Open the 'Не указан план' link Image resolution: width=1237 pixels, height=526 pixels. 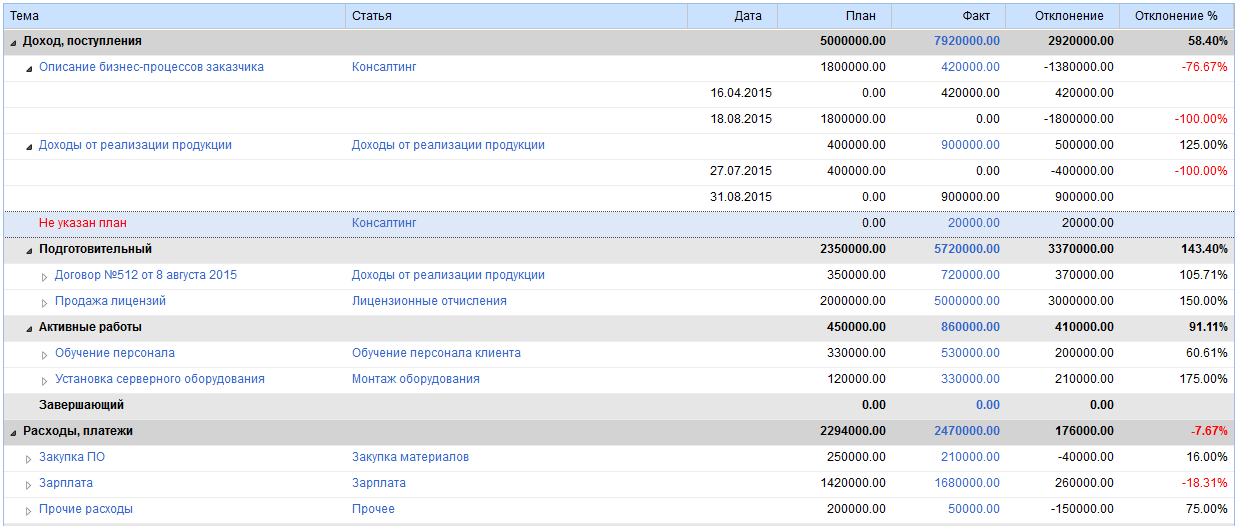point(83,223)
